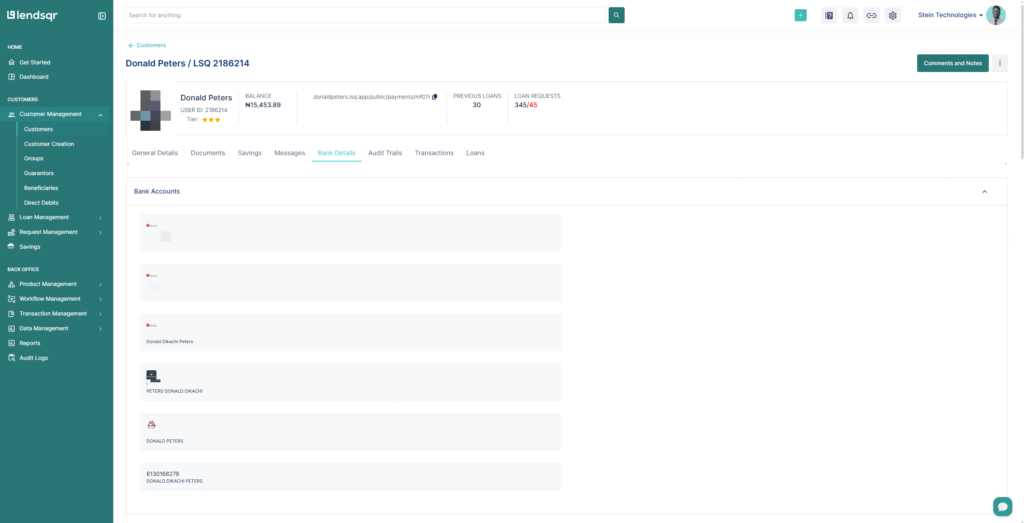Viewport: 1024px width, 523px height.
Task: Select the 8130168278 bank account card
Action: click(351, 477)
